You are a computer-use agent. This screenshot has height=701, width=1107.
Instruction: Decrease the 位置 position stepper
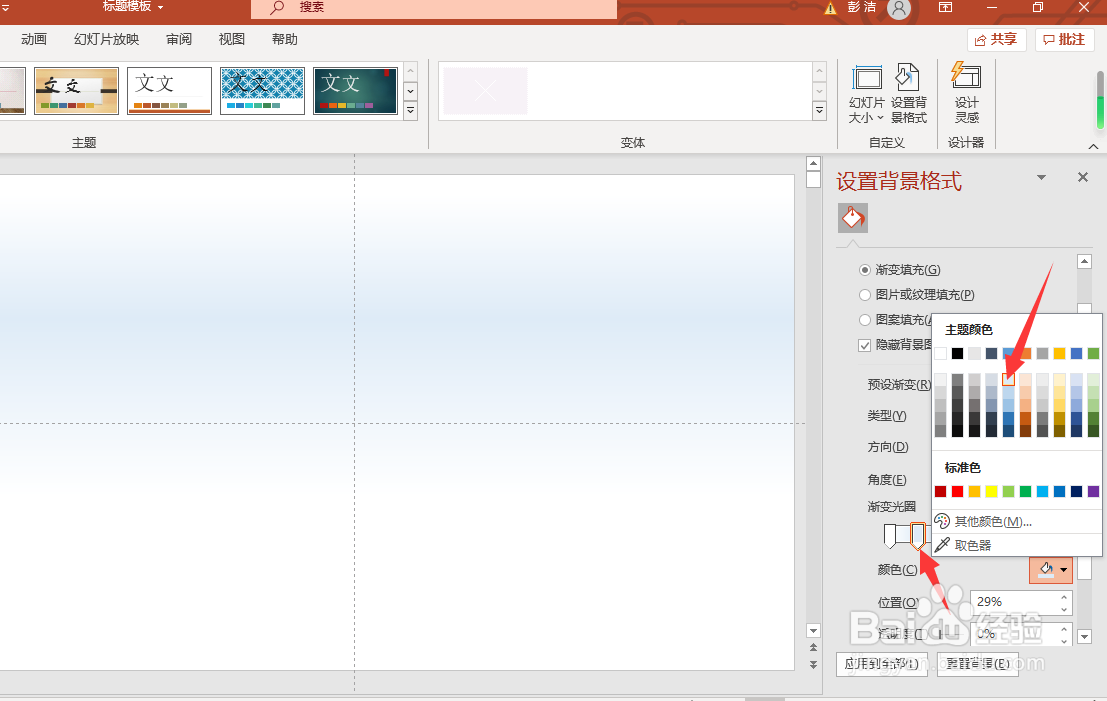click(1064, 609)
